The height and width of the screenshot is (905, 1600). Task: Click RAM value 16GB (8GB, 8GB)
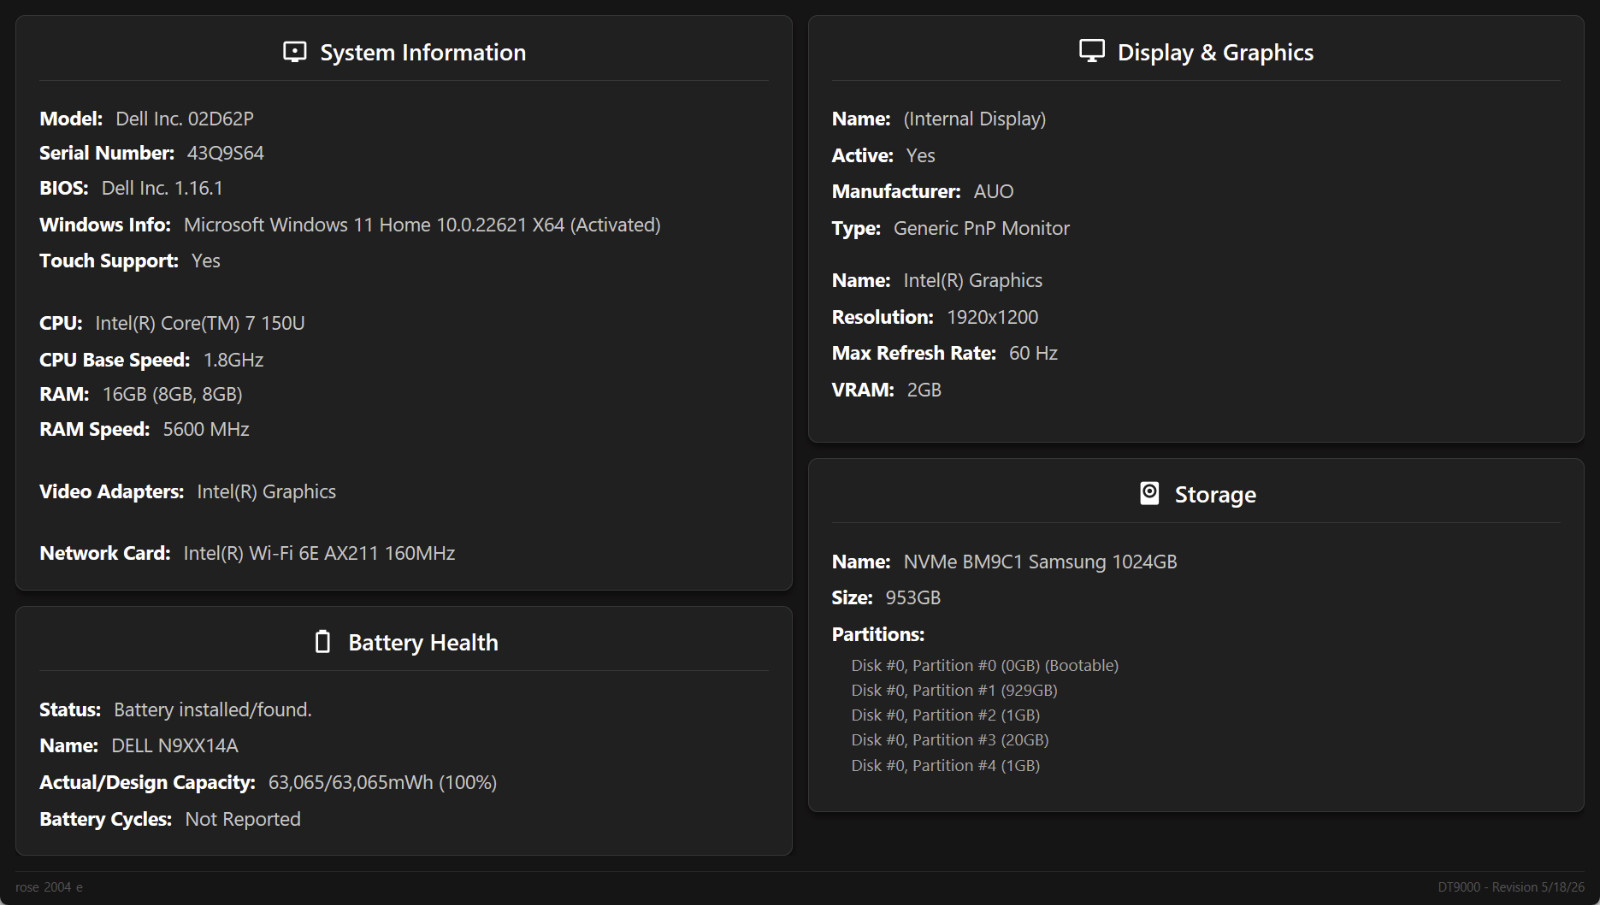[173, 394]
